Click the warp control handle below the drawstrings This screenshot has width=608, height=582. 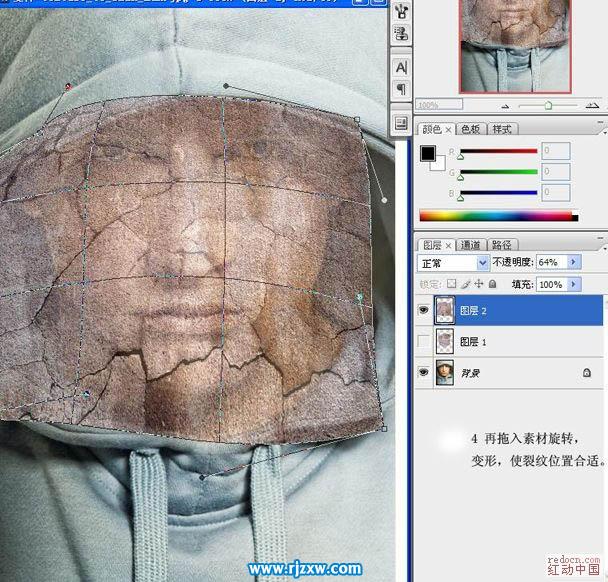click(202, 477)
